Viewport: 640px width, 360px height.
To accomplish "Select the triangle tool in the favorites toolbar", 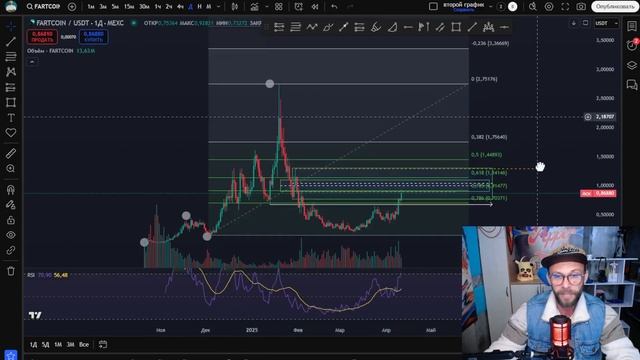I will pos(392,27).
